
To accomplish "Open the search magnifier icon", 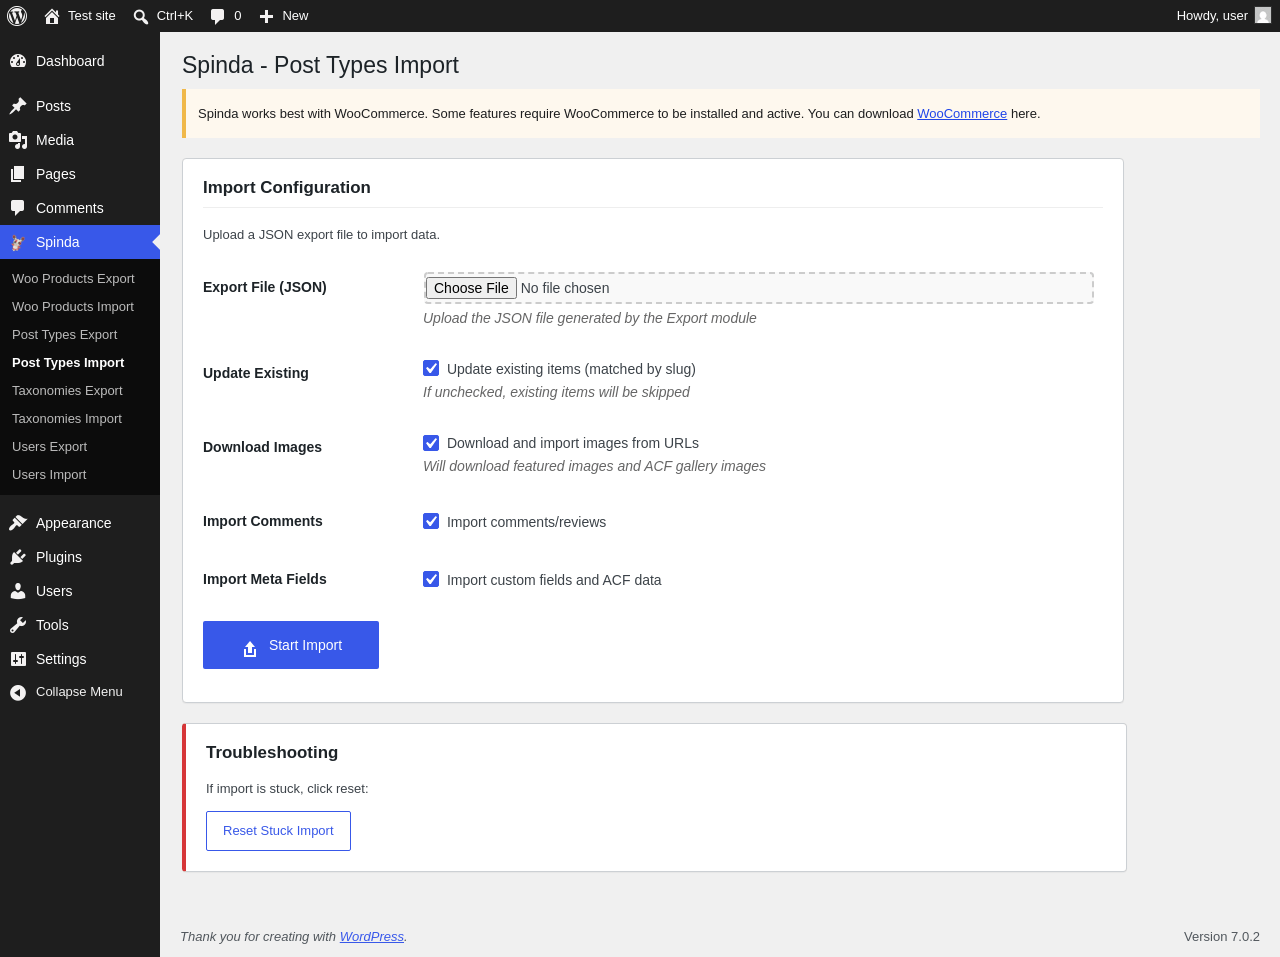I will coord(141,16).
